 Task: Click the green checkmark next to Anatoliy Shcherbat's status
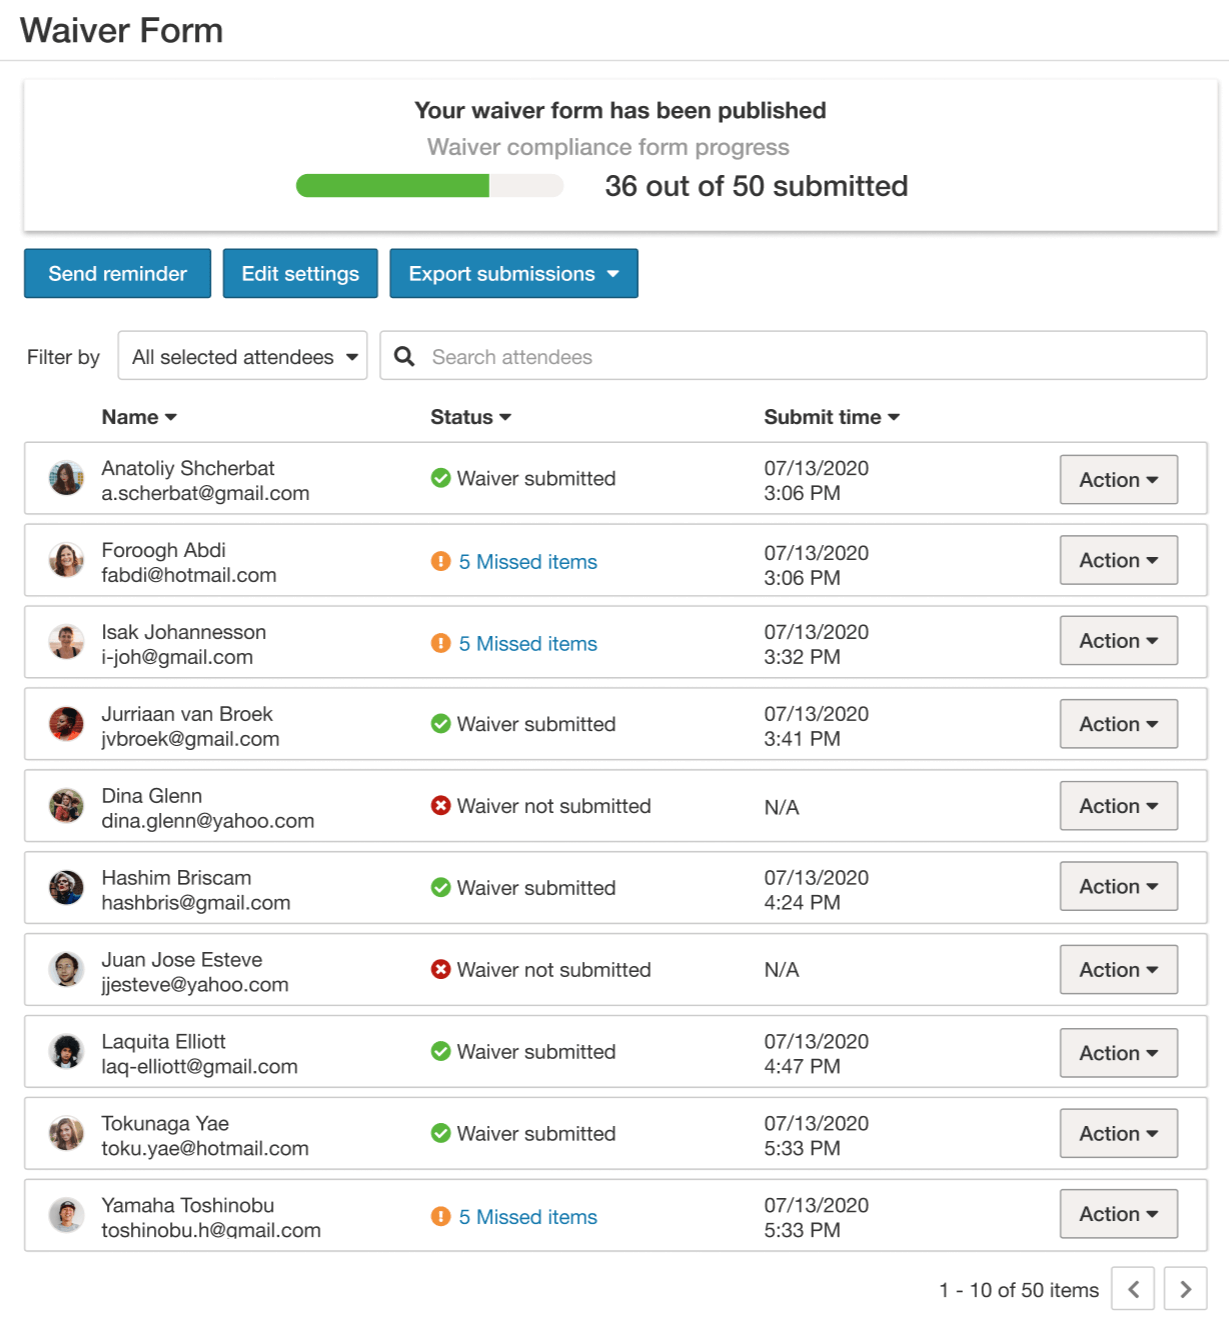(441, 478)
